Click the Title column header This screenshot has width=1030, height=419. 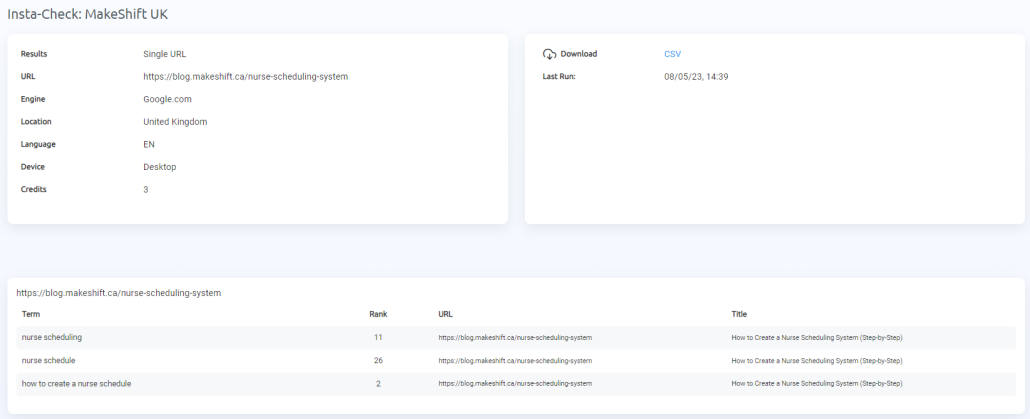coord(739,314)
